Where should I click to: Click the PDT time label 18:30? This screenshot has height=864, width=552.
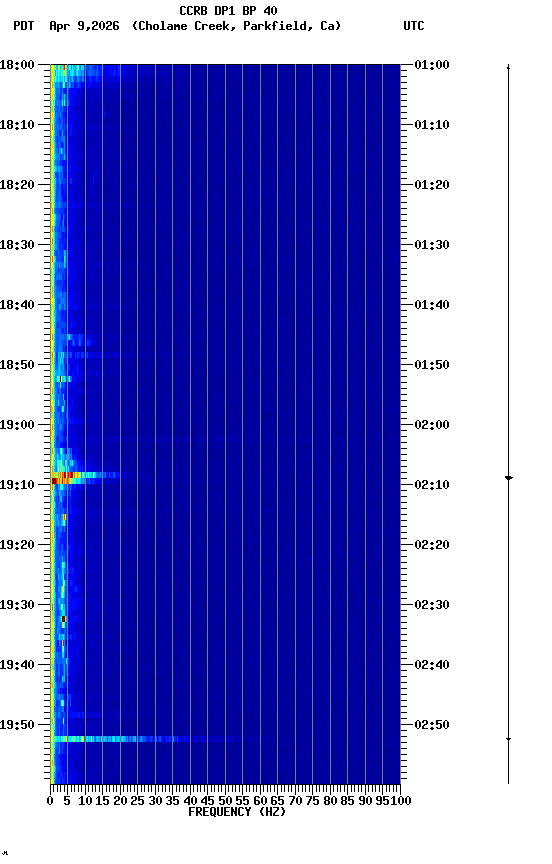pyautogui.click(x=17, y=245)
